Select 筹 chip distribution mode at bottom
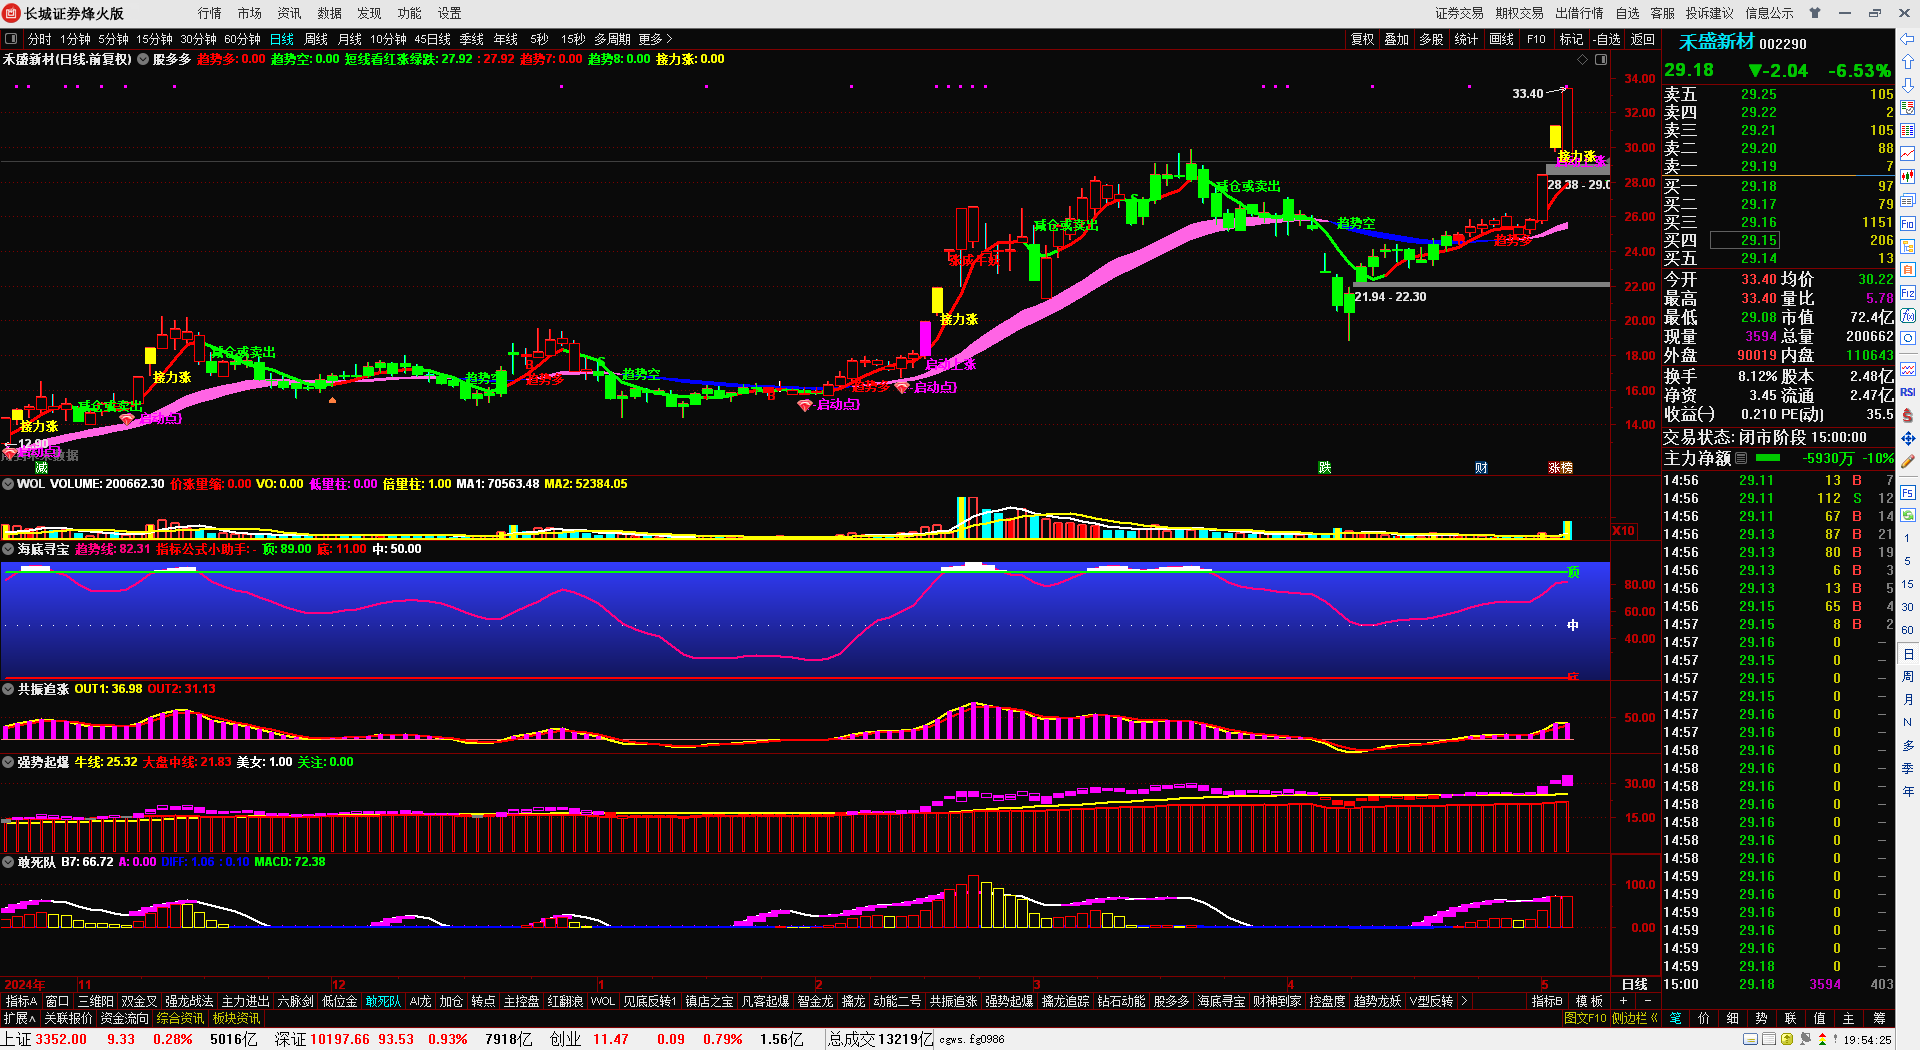 tap(1879, 1018)
